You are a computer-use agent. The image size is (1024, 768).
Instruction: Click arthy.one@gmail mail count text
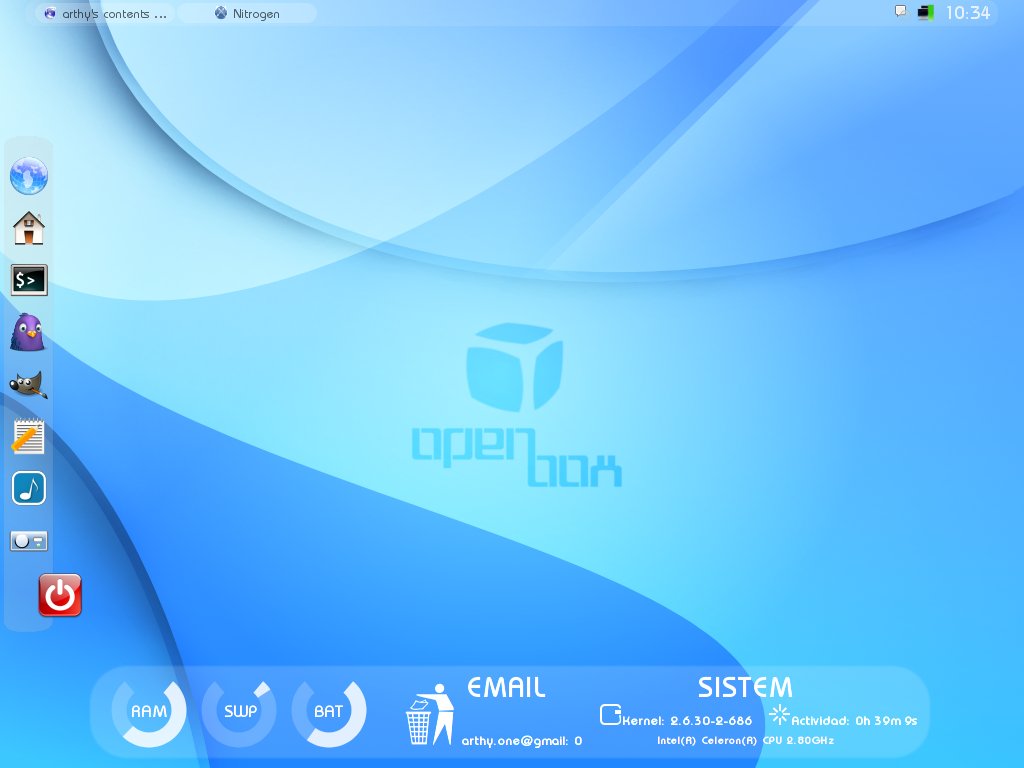point(522,741)
